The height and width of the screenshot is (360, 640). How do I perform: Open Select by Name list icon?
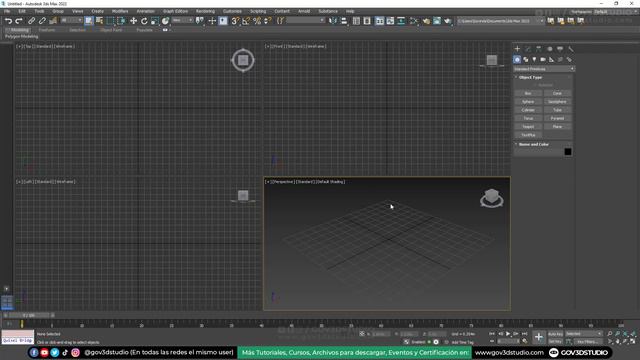point(99,21)
